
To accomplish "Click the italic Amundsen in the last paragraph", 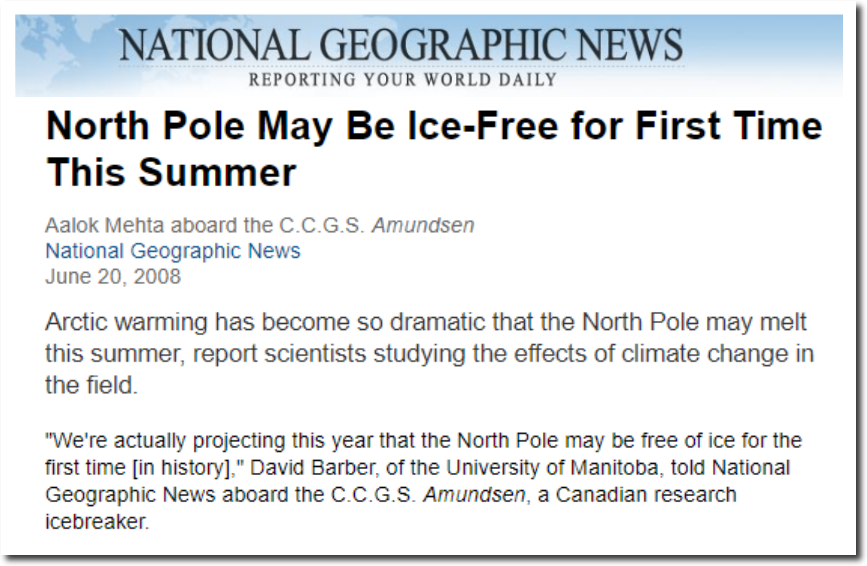I will (x=474, y=495).
